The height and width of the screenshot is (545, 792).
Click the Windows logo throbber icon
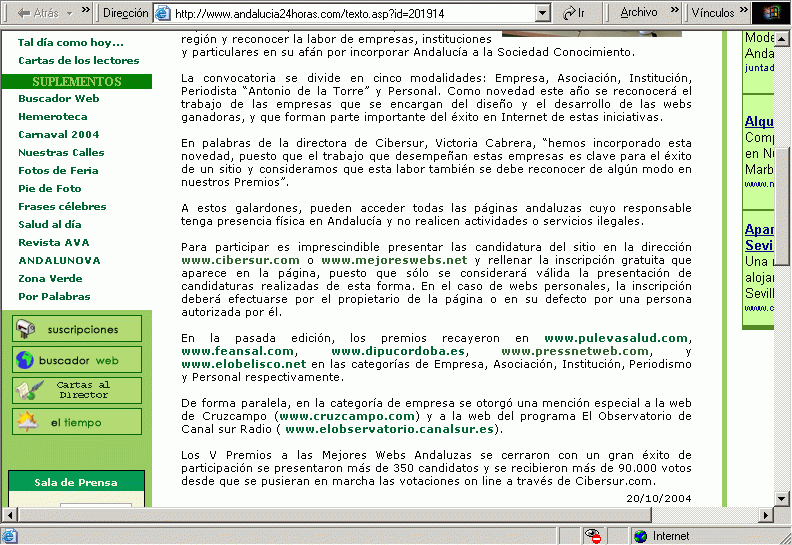coord(771,13)
